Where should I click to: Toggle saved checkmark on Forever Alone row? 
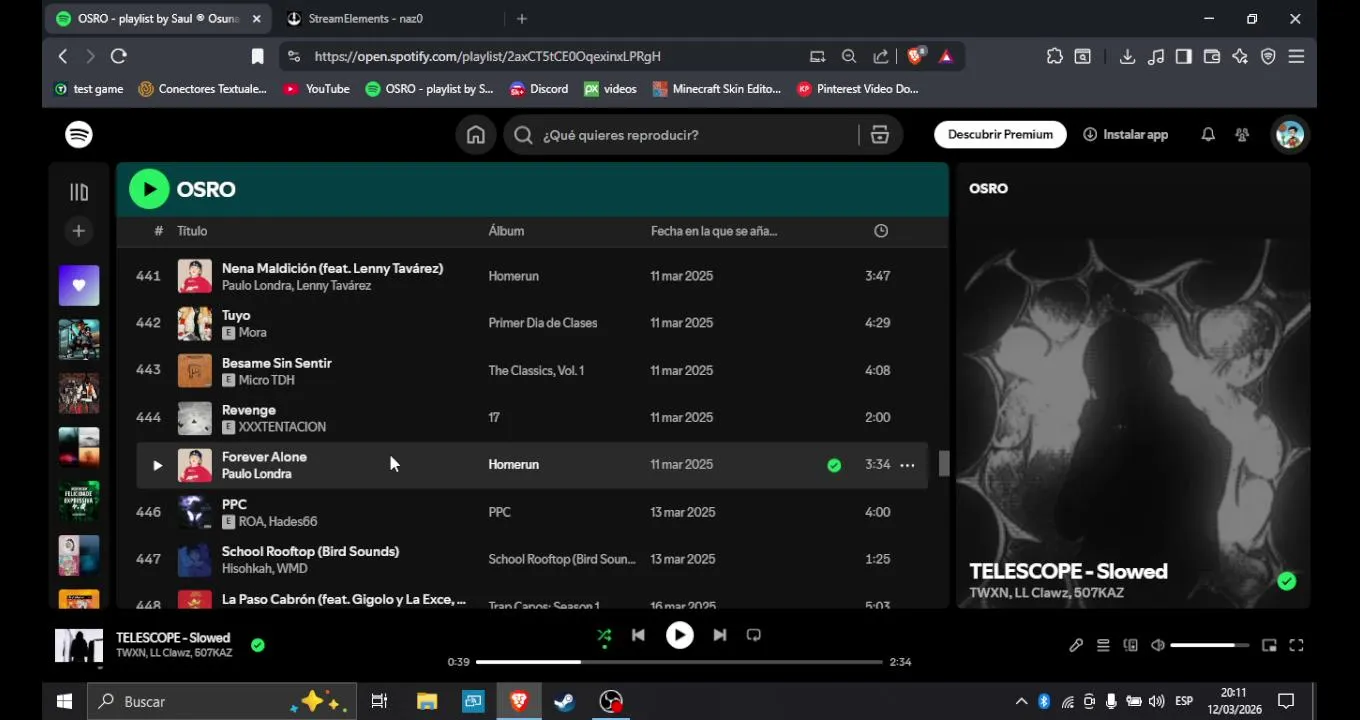click(x=834, y=465)
